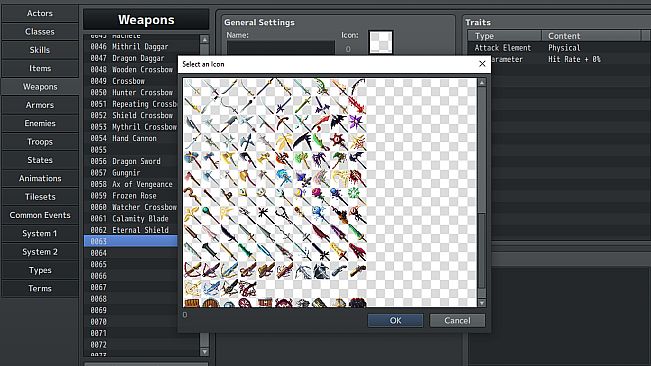This screenshot has height=366, width=651.
Task: Select the Attack Element Physical trait row
Action: 559,48
